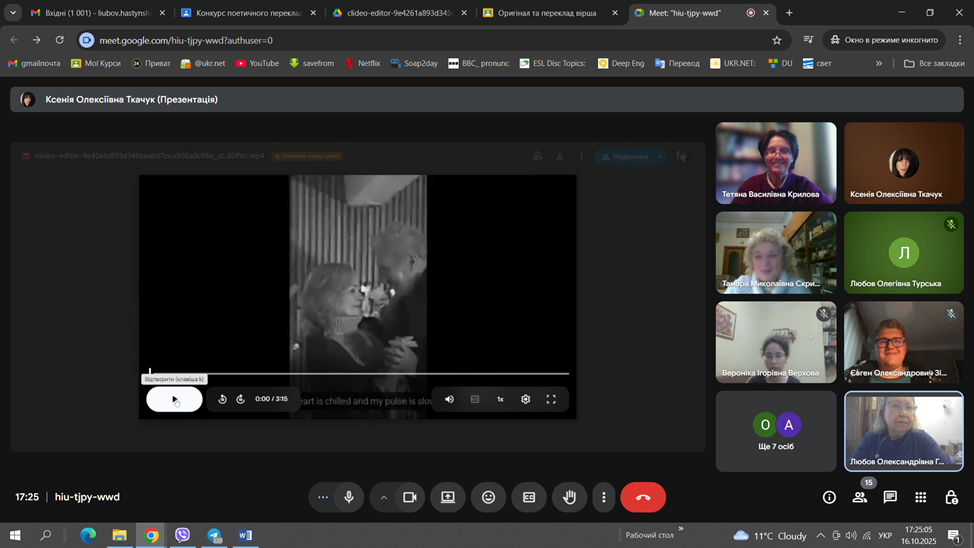This screenshot has height=548, width=974.
Task: Open the emoji reactions panel
Action: click(x=488, y=497)
